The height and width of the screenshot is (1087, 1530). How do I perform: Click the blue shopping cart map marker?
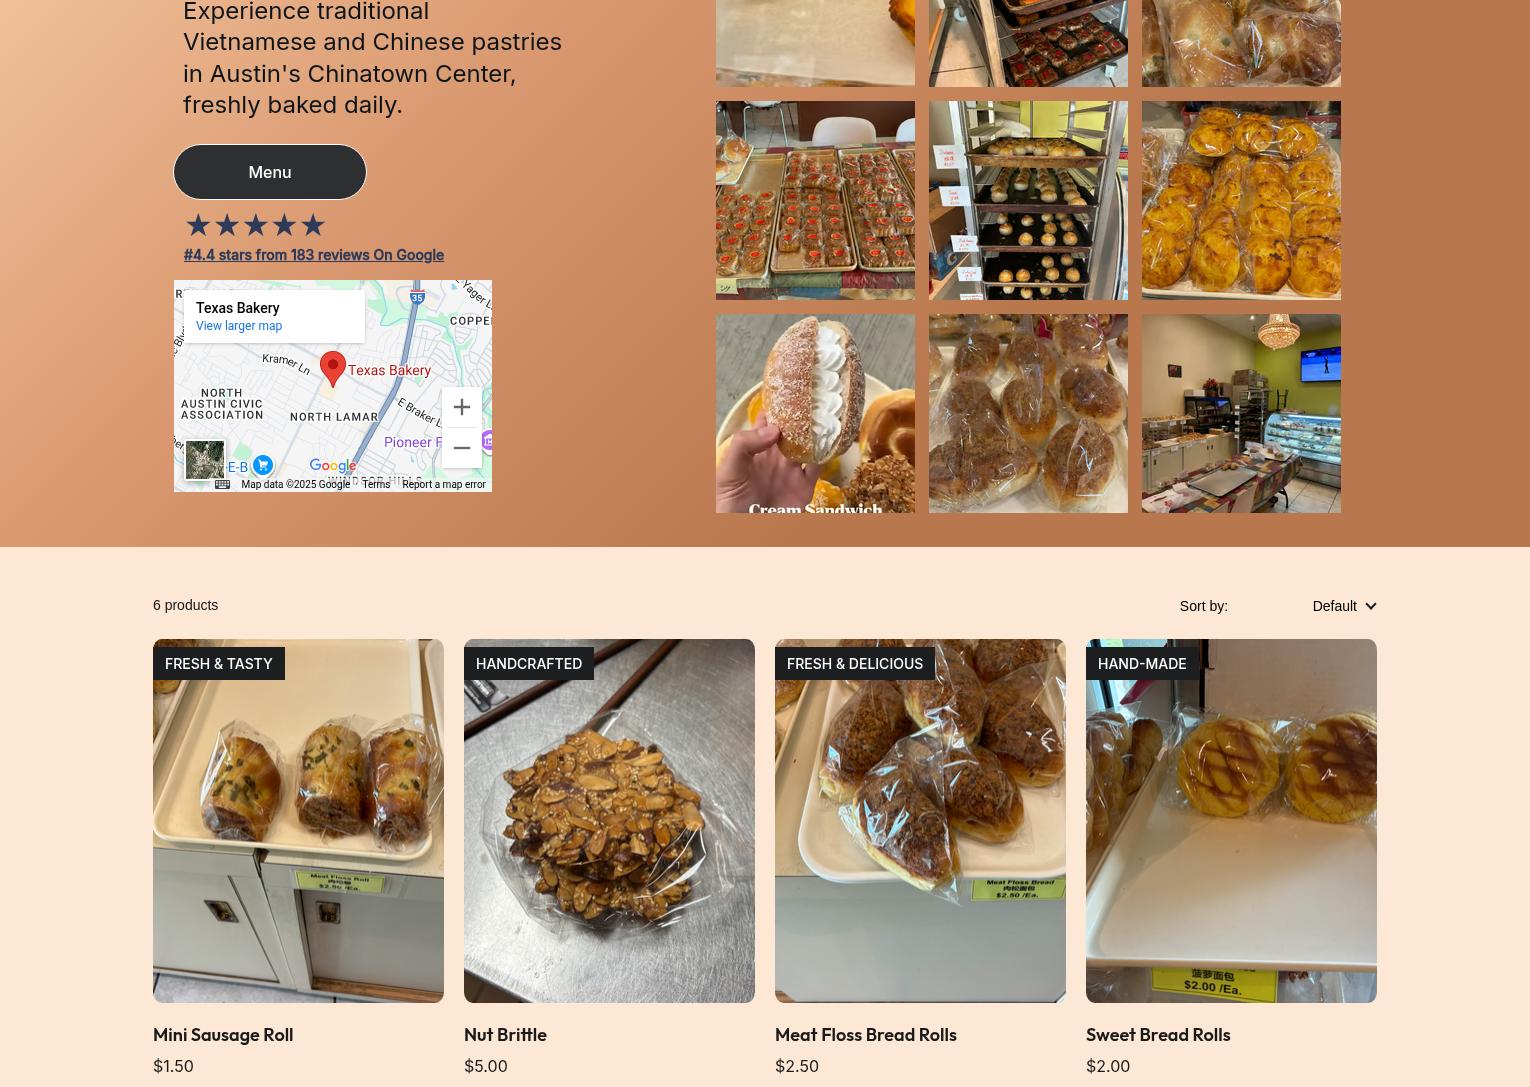click(262, 465)
